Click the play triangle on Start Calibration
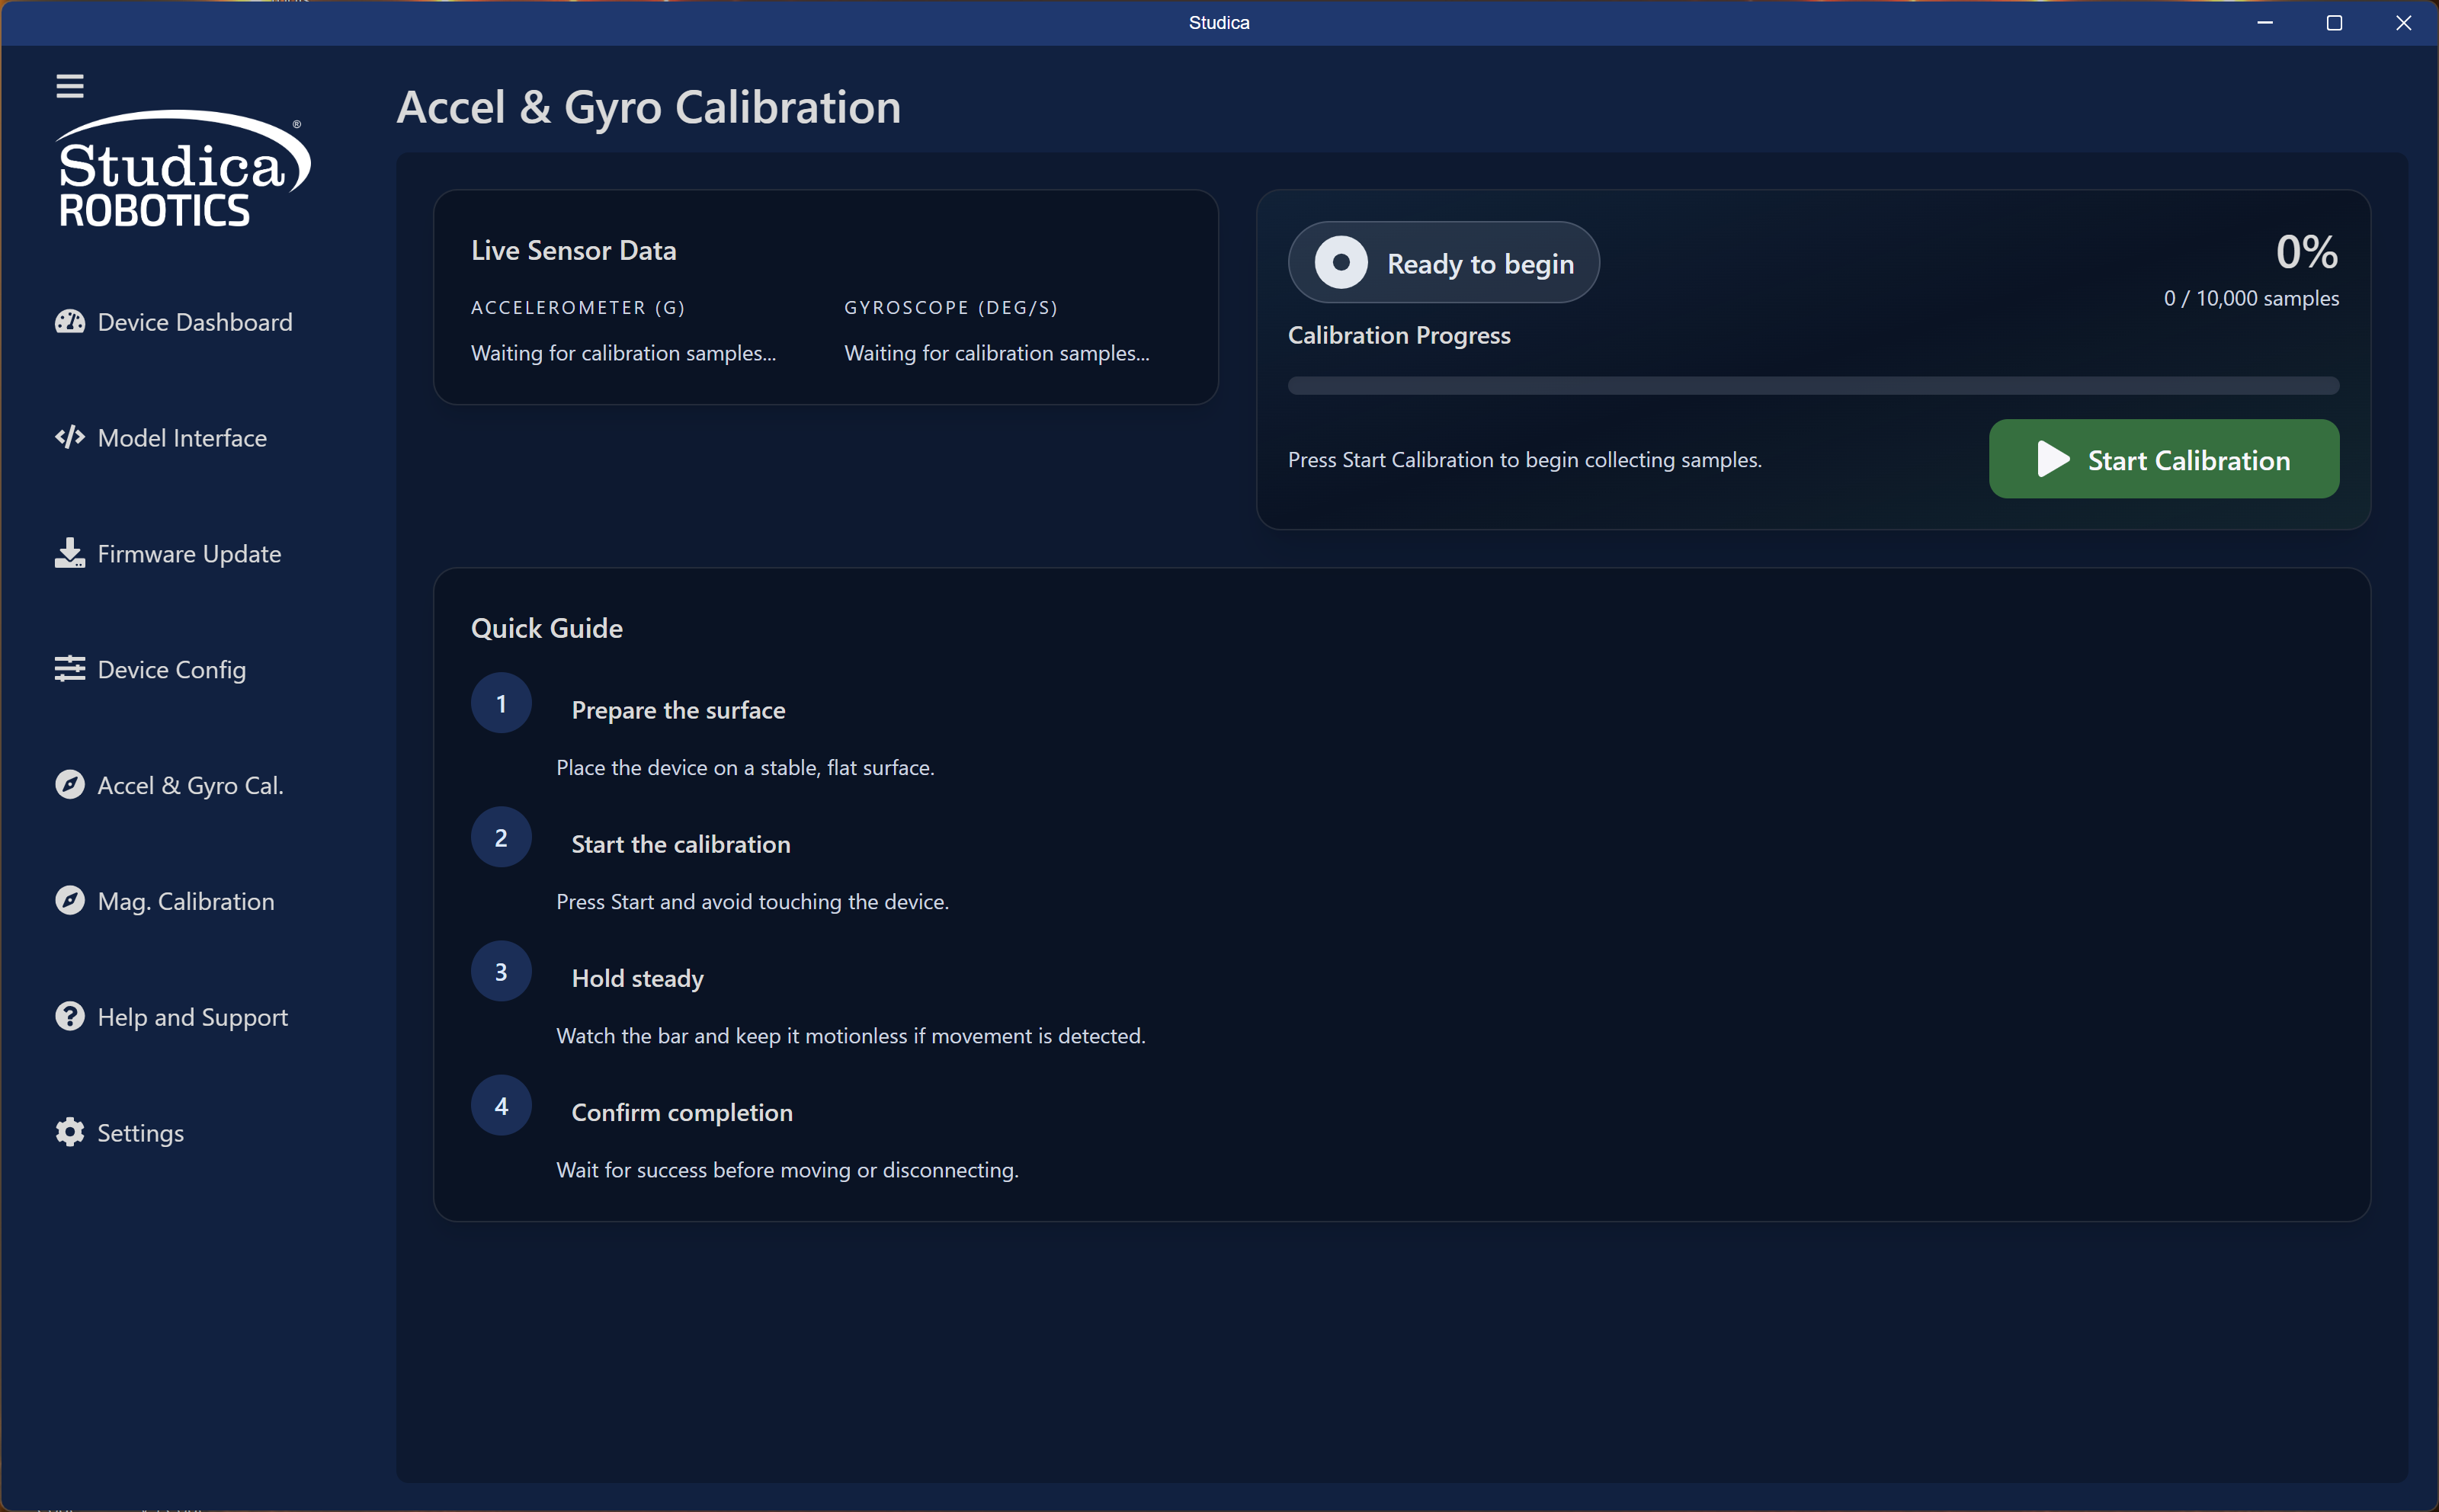Viewport: 2439px width, 1512px height. pyautogui.click(x=2052, y=460)
